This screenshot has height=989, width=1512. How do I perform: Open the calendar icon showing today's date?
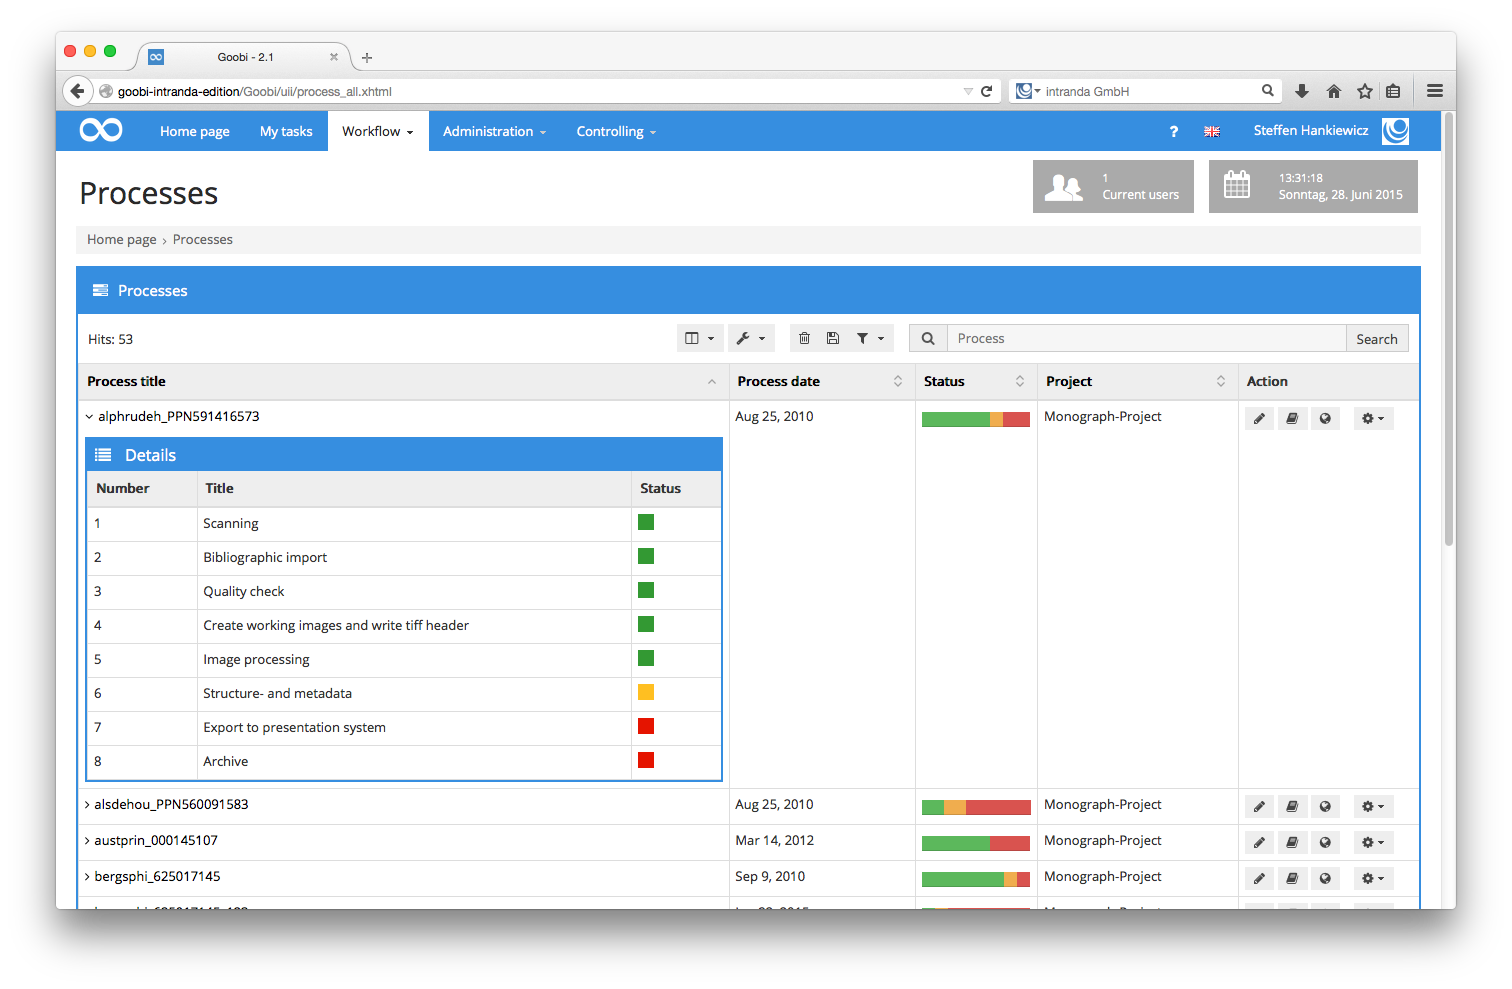tap(1237, 186)
